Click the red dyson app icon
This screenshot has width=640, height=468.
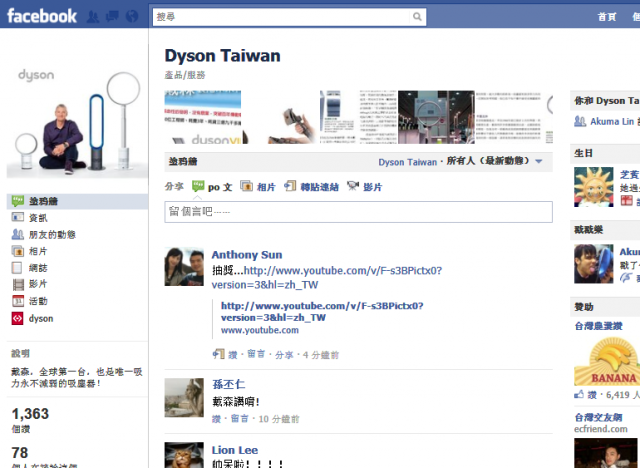[17, 318]
